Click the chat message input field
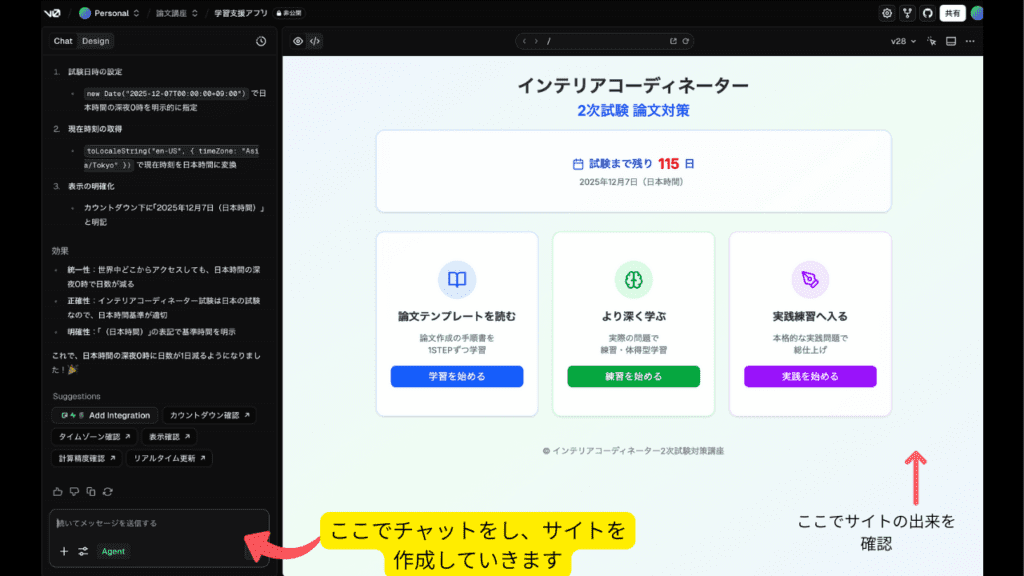 click(150, 523)
